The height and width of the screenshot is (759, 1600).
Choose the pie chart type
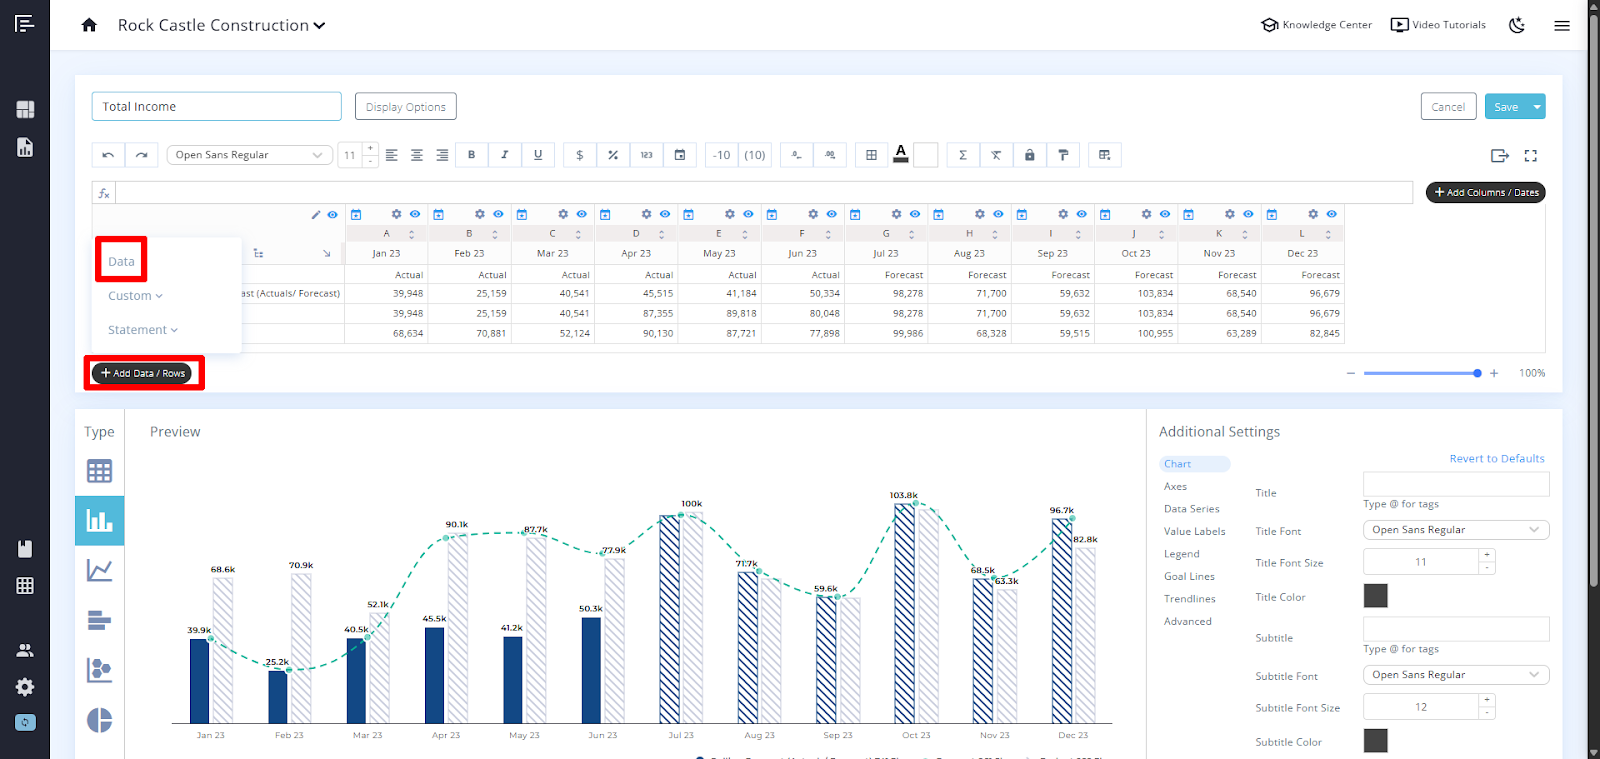click(99, 720)
